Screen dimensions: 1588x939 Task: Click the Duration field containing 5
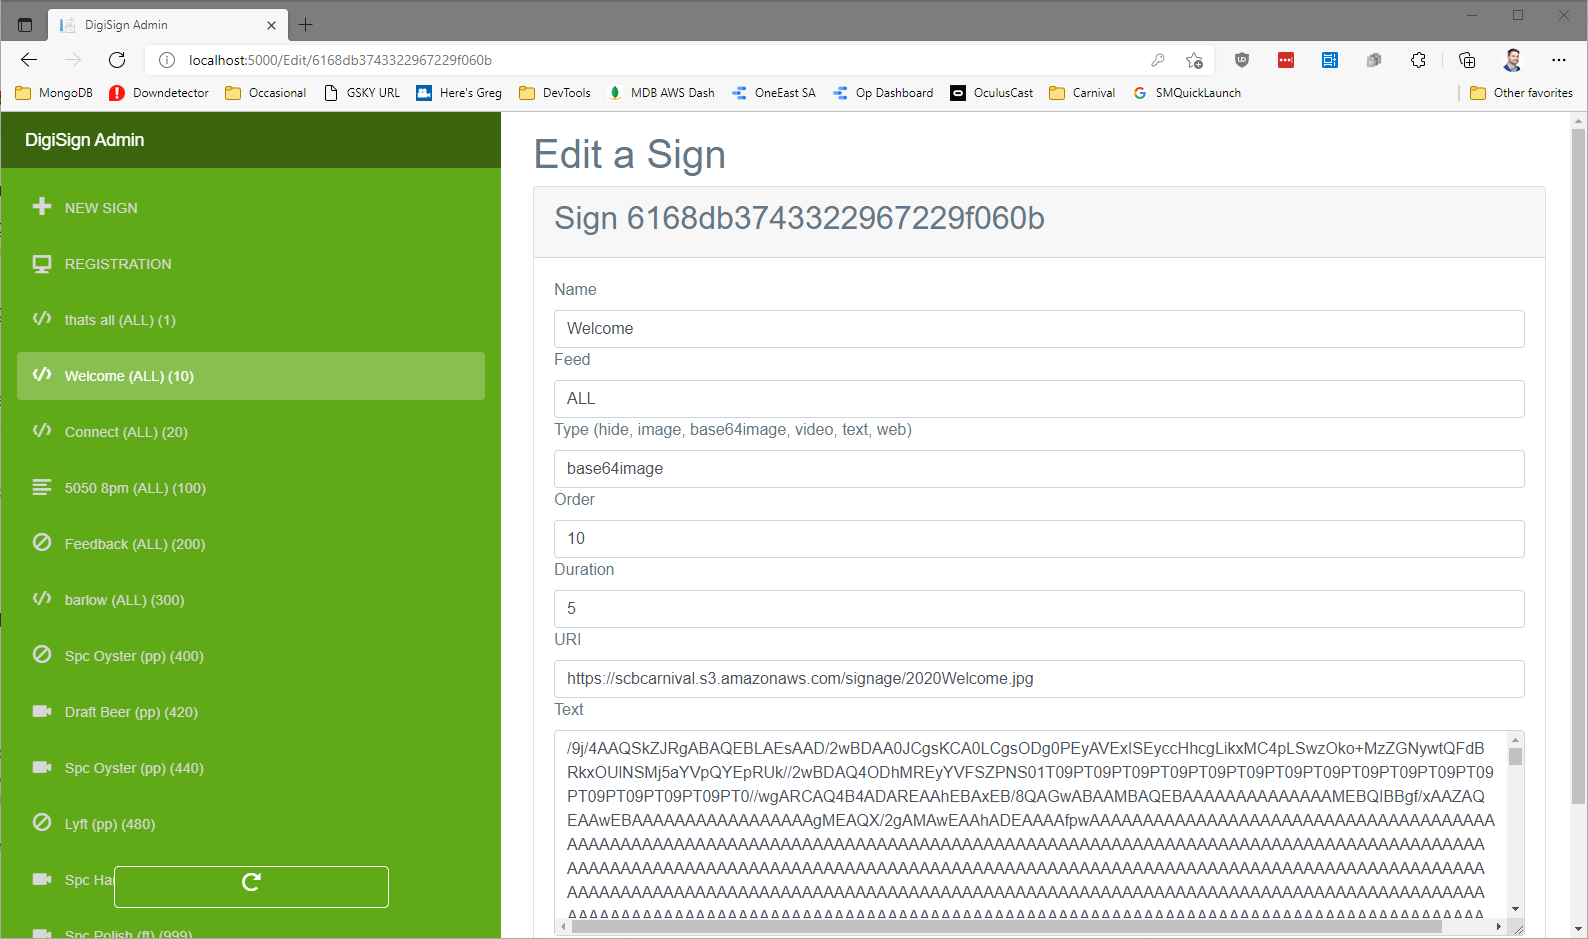tap(1039, 609)
